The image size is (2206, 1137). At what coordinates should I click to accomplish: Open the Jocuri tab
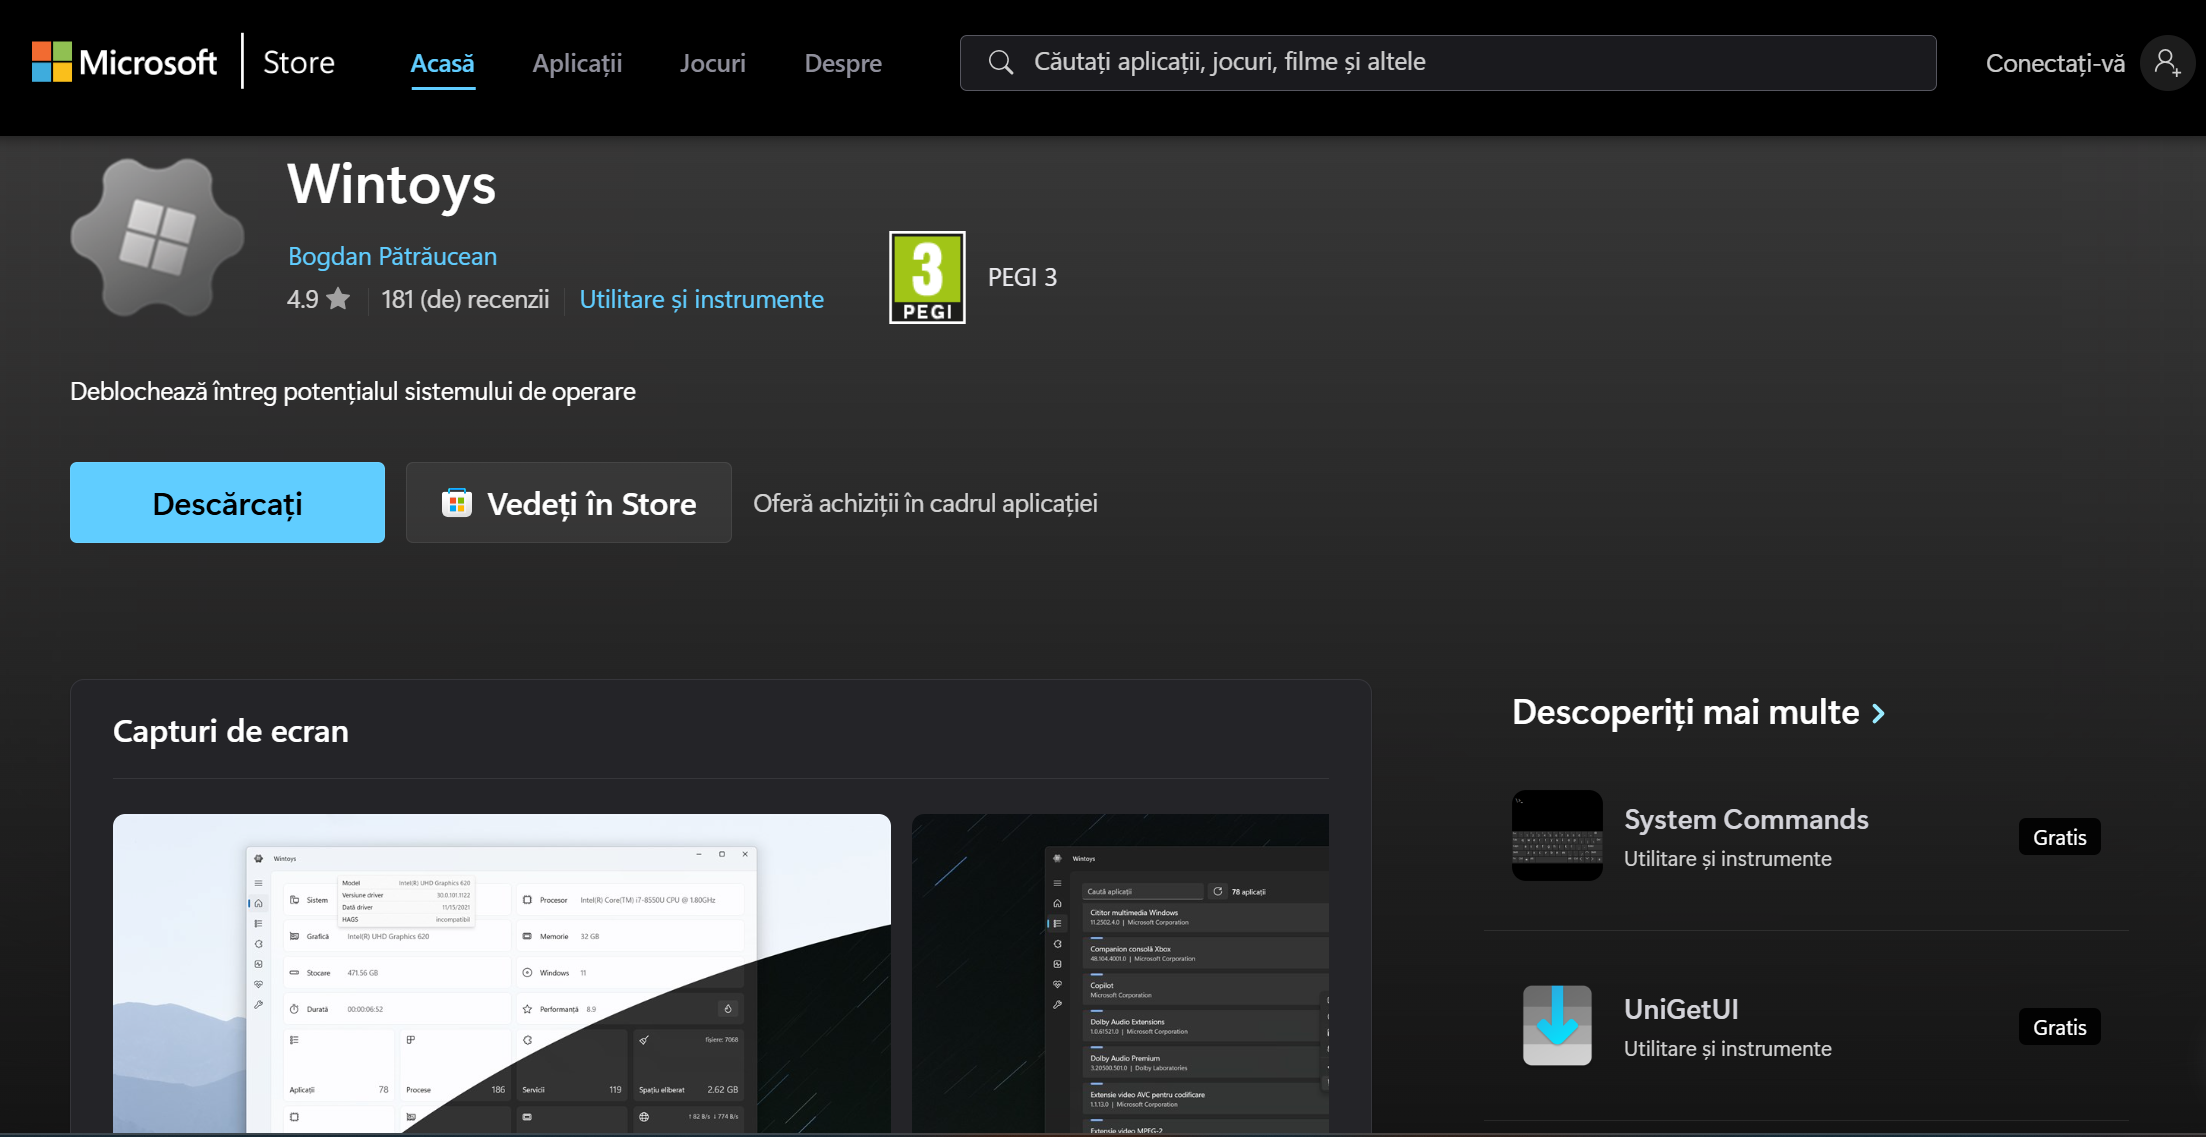pos(713,63)
